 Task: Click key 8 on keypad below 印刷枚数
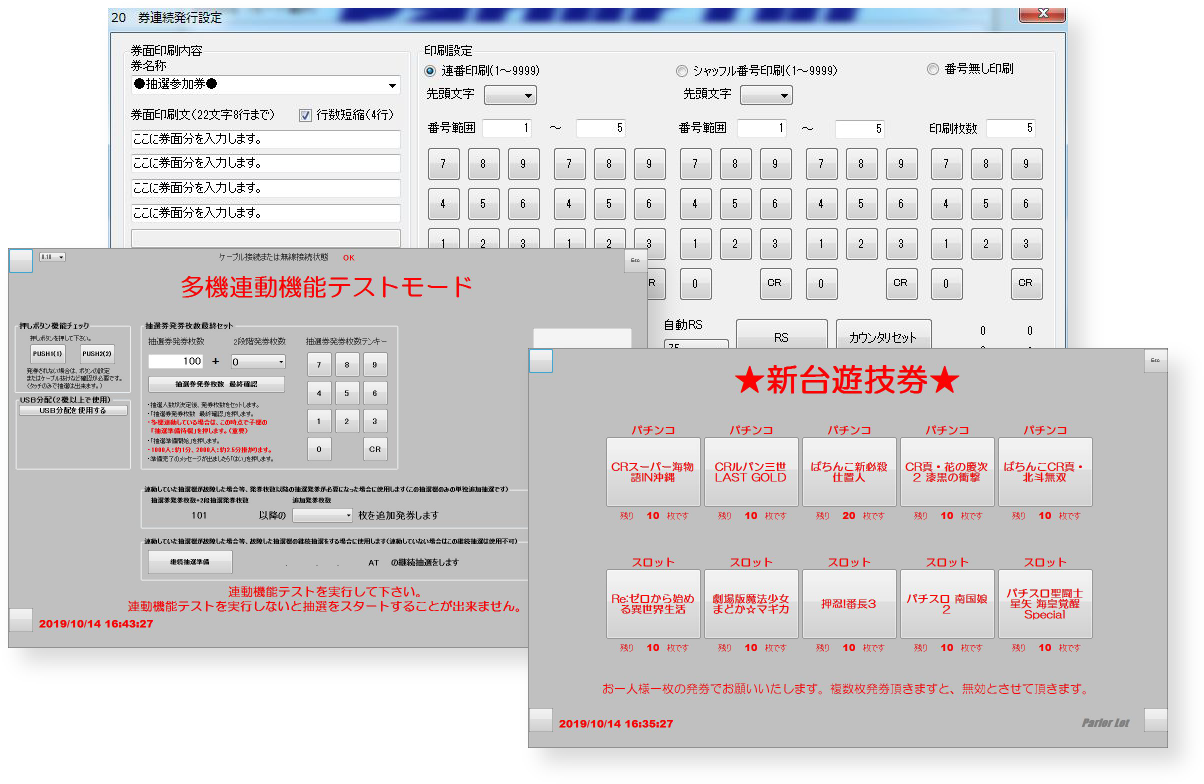(x=986, y=163)
